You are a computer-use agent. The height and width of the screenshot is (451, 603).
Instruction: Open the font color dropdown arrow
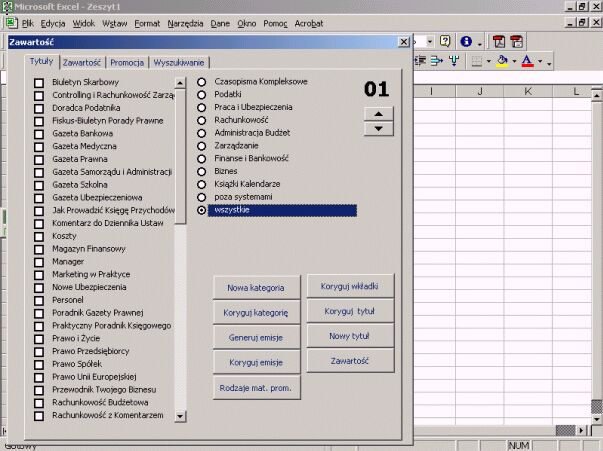coord(541,62)
